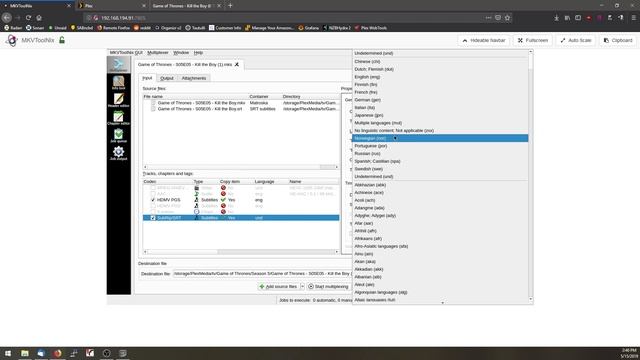This screenshot has width=640, height=360.
Task: Toggle the MPEG-H/HEVC video track checkbox
Action: [153, 188]
